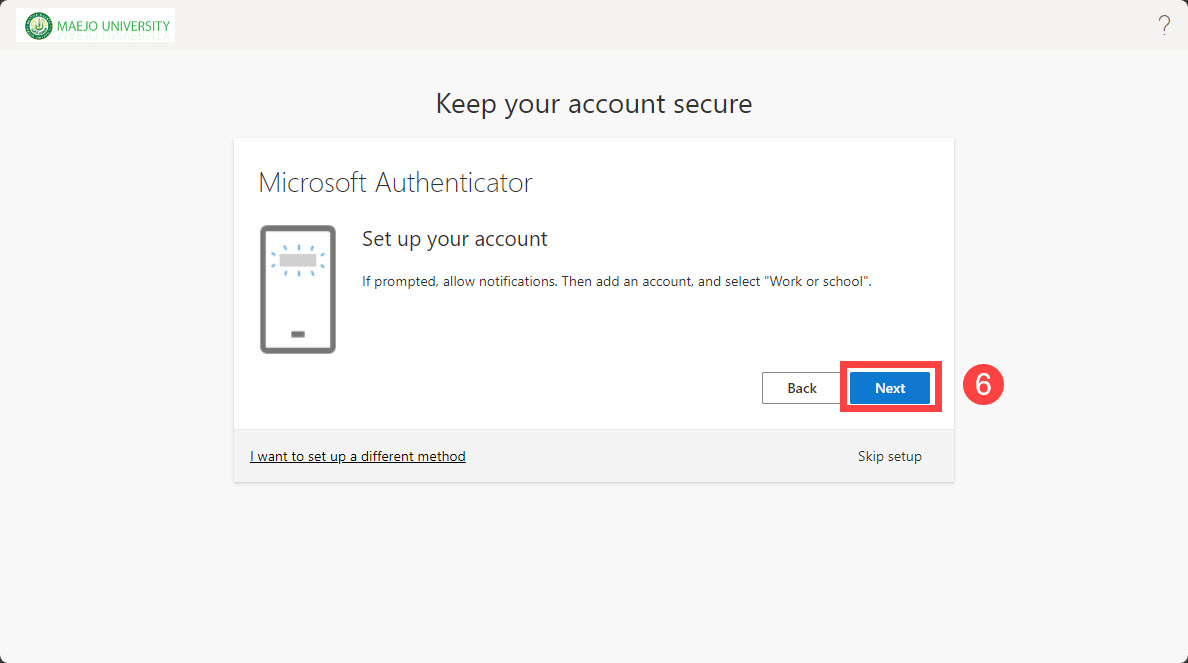The height and width of the screenshot is (663, 1188).
Task: Click the gray footer bar of the card
Action: tap(650, 456)
